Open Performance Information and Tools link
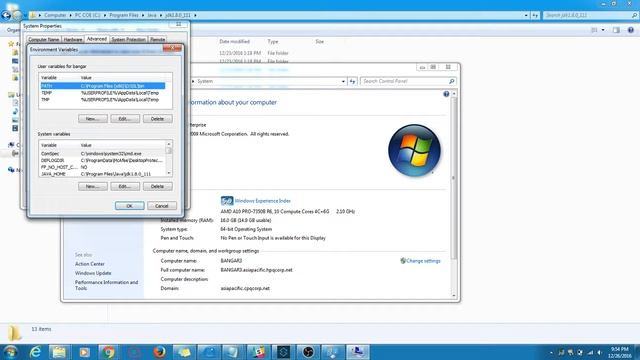640x360 pixels. [107, 285]
